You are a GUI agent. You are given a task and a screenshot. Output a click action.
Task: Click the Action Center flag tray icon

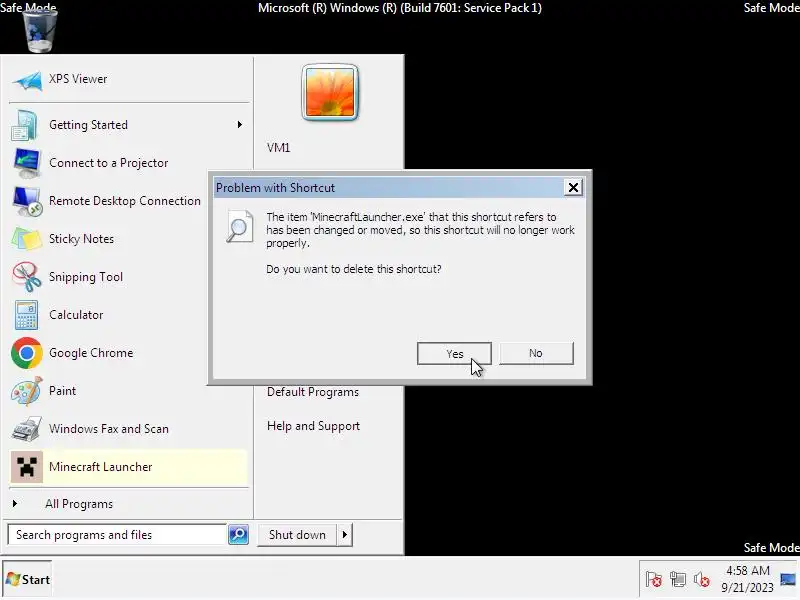click(x=654, y=580)
